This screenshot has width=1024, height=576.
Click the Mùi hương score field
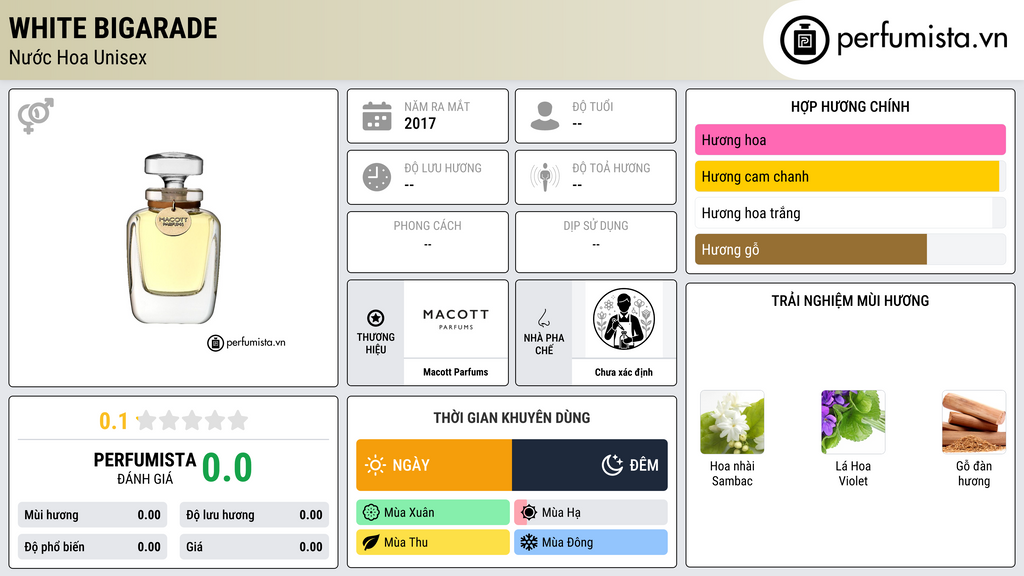(x=92, y=515)
